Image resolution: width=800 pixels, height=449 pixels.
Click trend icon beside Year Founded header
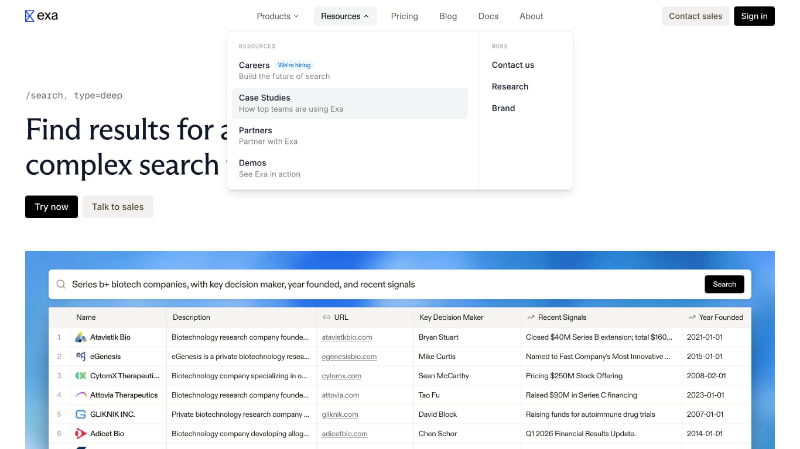click(692, 317)
